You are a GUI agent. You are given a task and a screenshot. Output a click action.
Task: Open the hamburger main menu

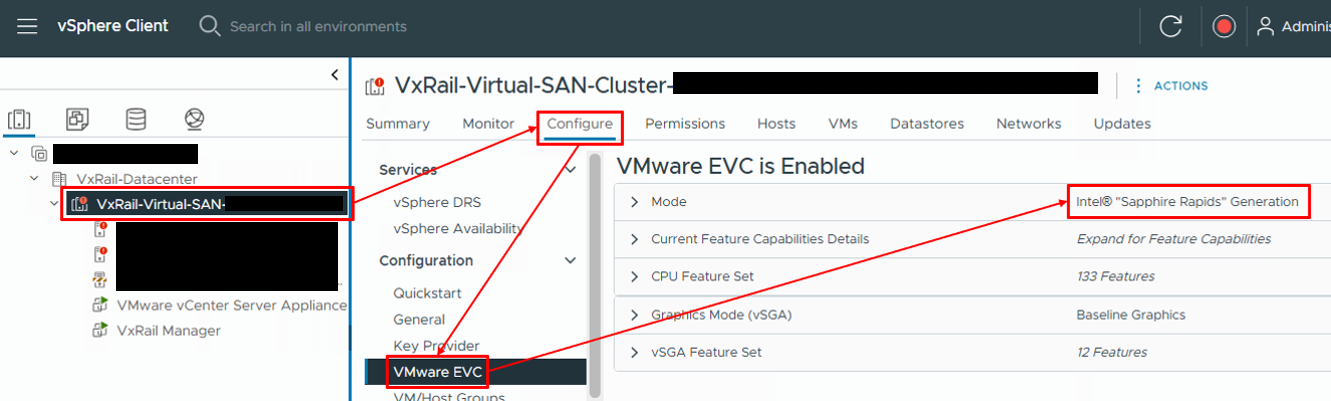click(27, 26)
